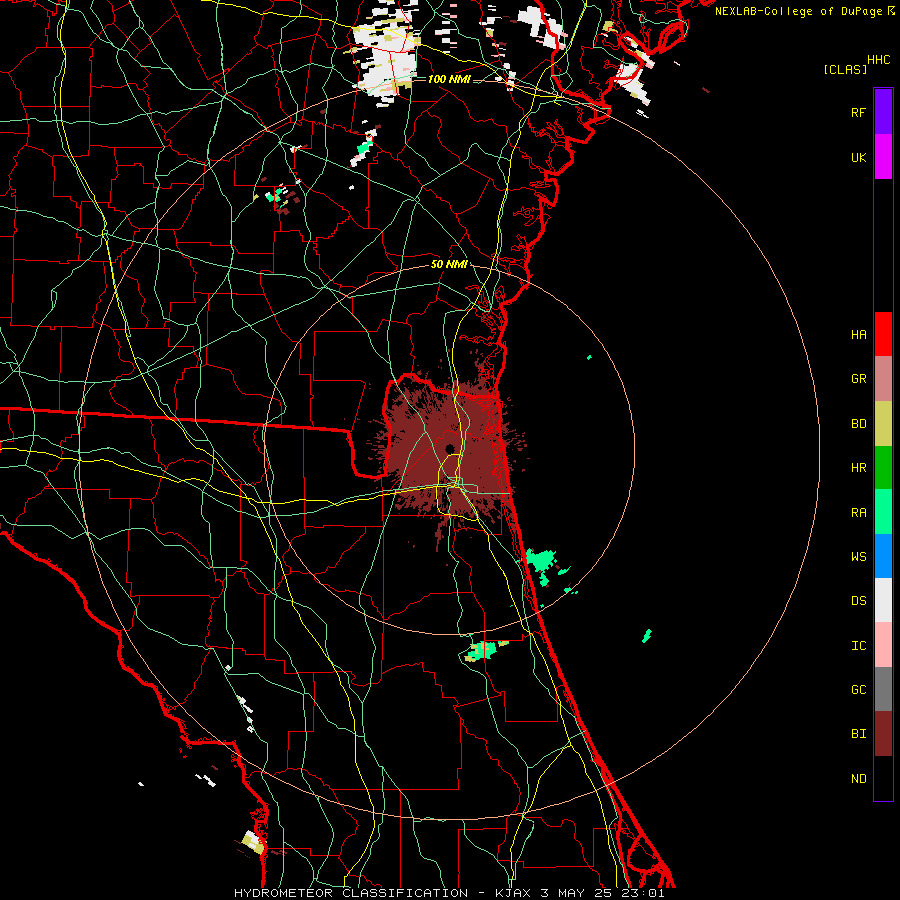
Task: Click the WS legend label
Action: (858, 556)
